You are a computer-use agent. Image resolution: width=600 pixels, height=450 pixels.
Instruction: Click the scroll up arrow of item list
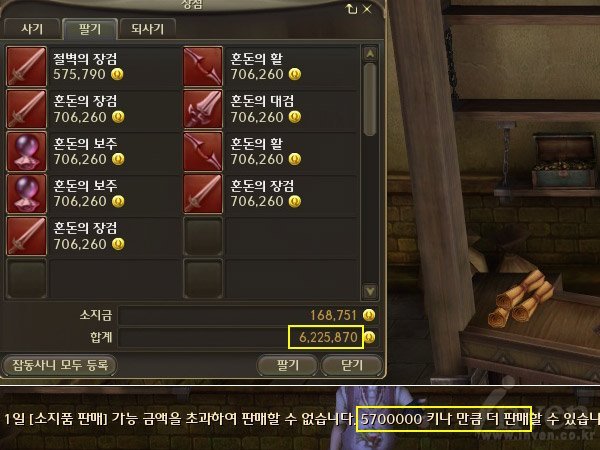click(x=370, y=54)
